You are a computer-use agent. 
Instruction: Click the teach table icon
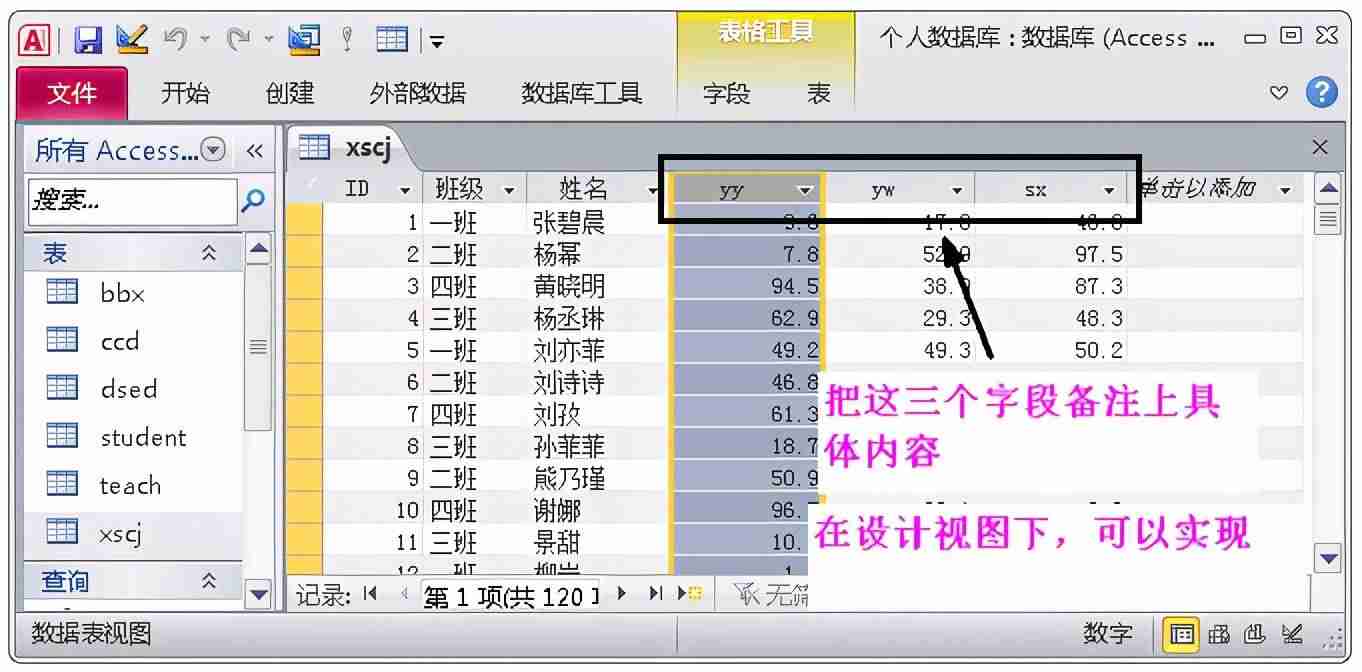tap(62, 484)
